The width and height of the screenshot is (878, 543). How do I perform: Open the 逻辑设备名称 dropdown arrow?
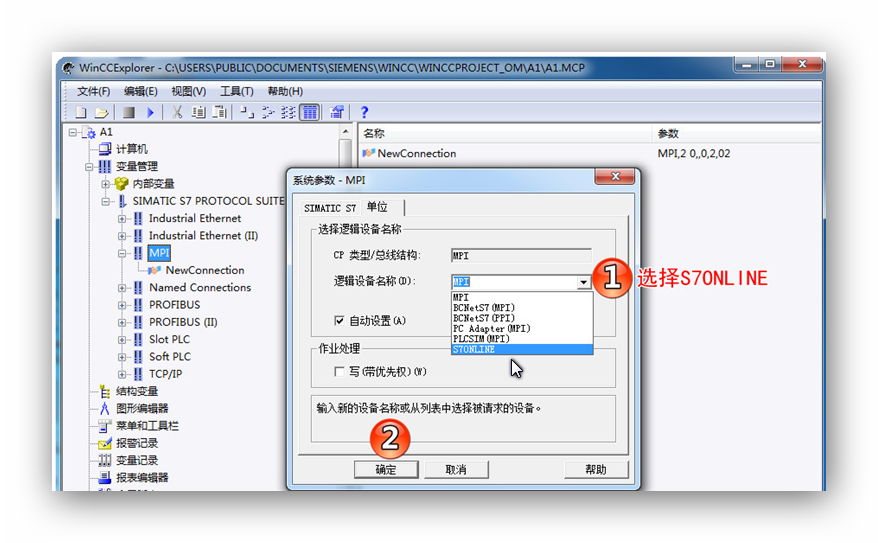pyautogui.click(x=583, y=282)
